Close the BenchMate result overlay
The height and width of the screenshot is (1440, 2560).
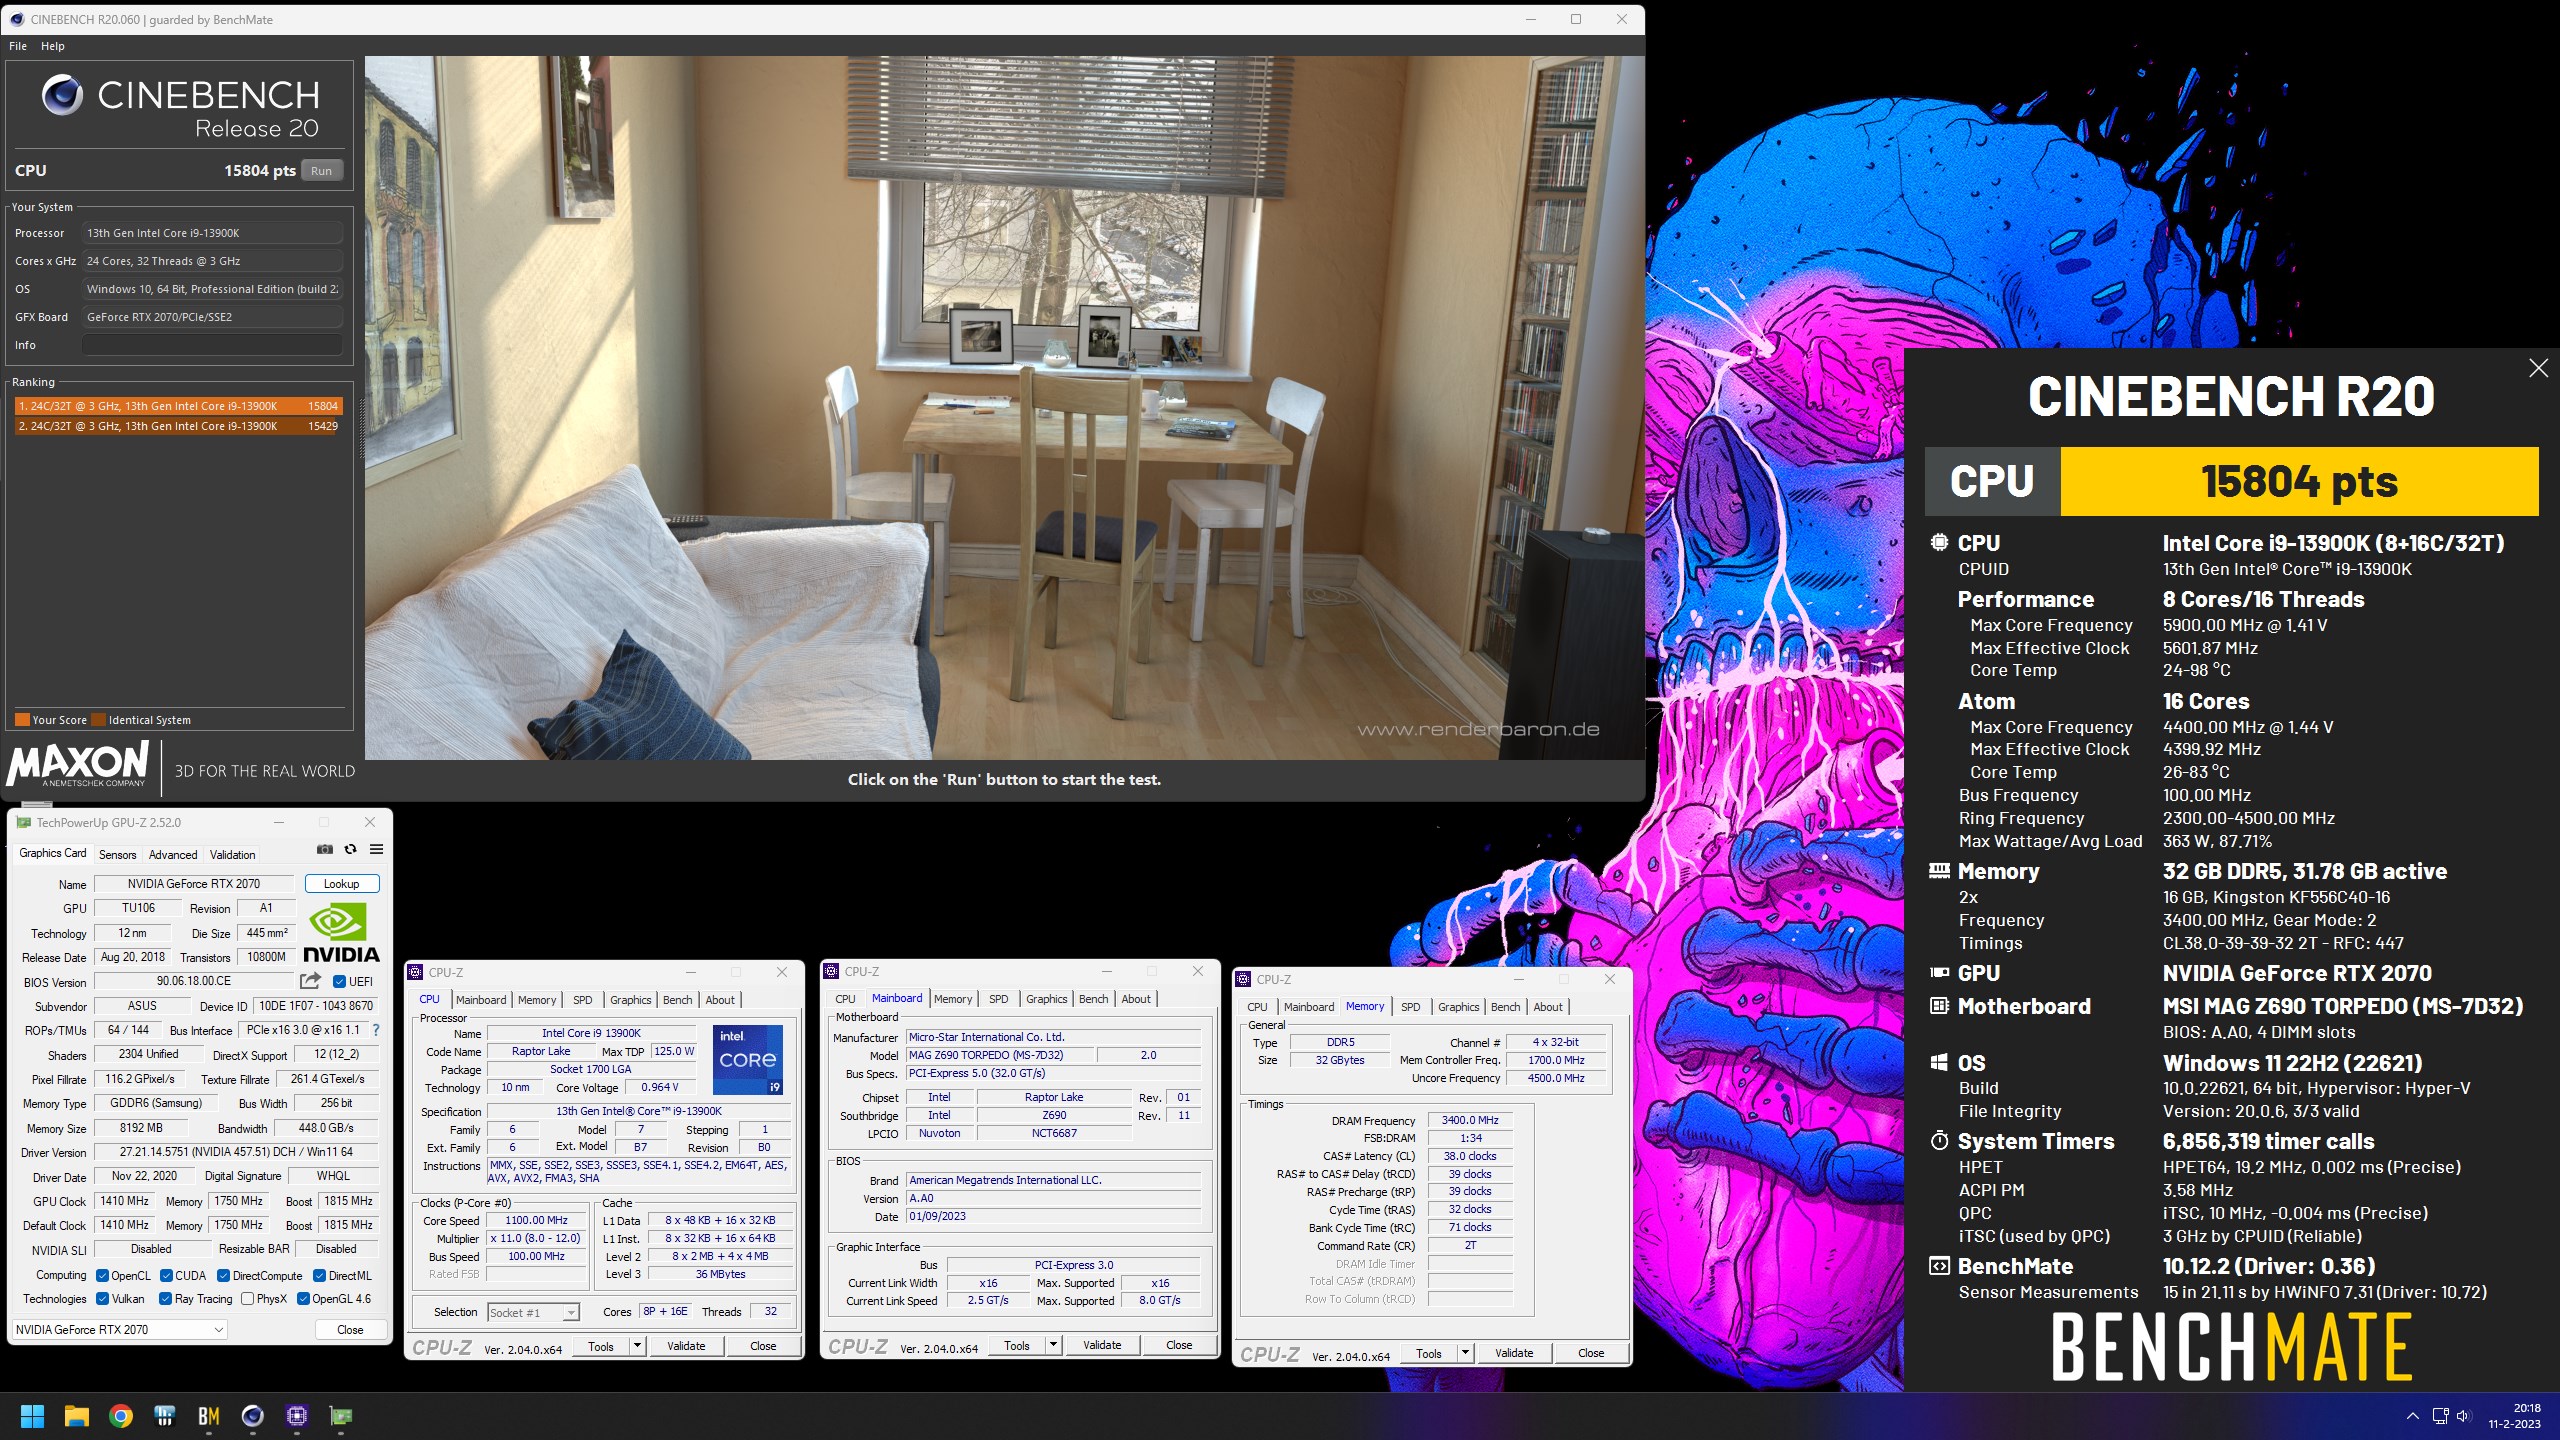[x=2538, y=368]
